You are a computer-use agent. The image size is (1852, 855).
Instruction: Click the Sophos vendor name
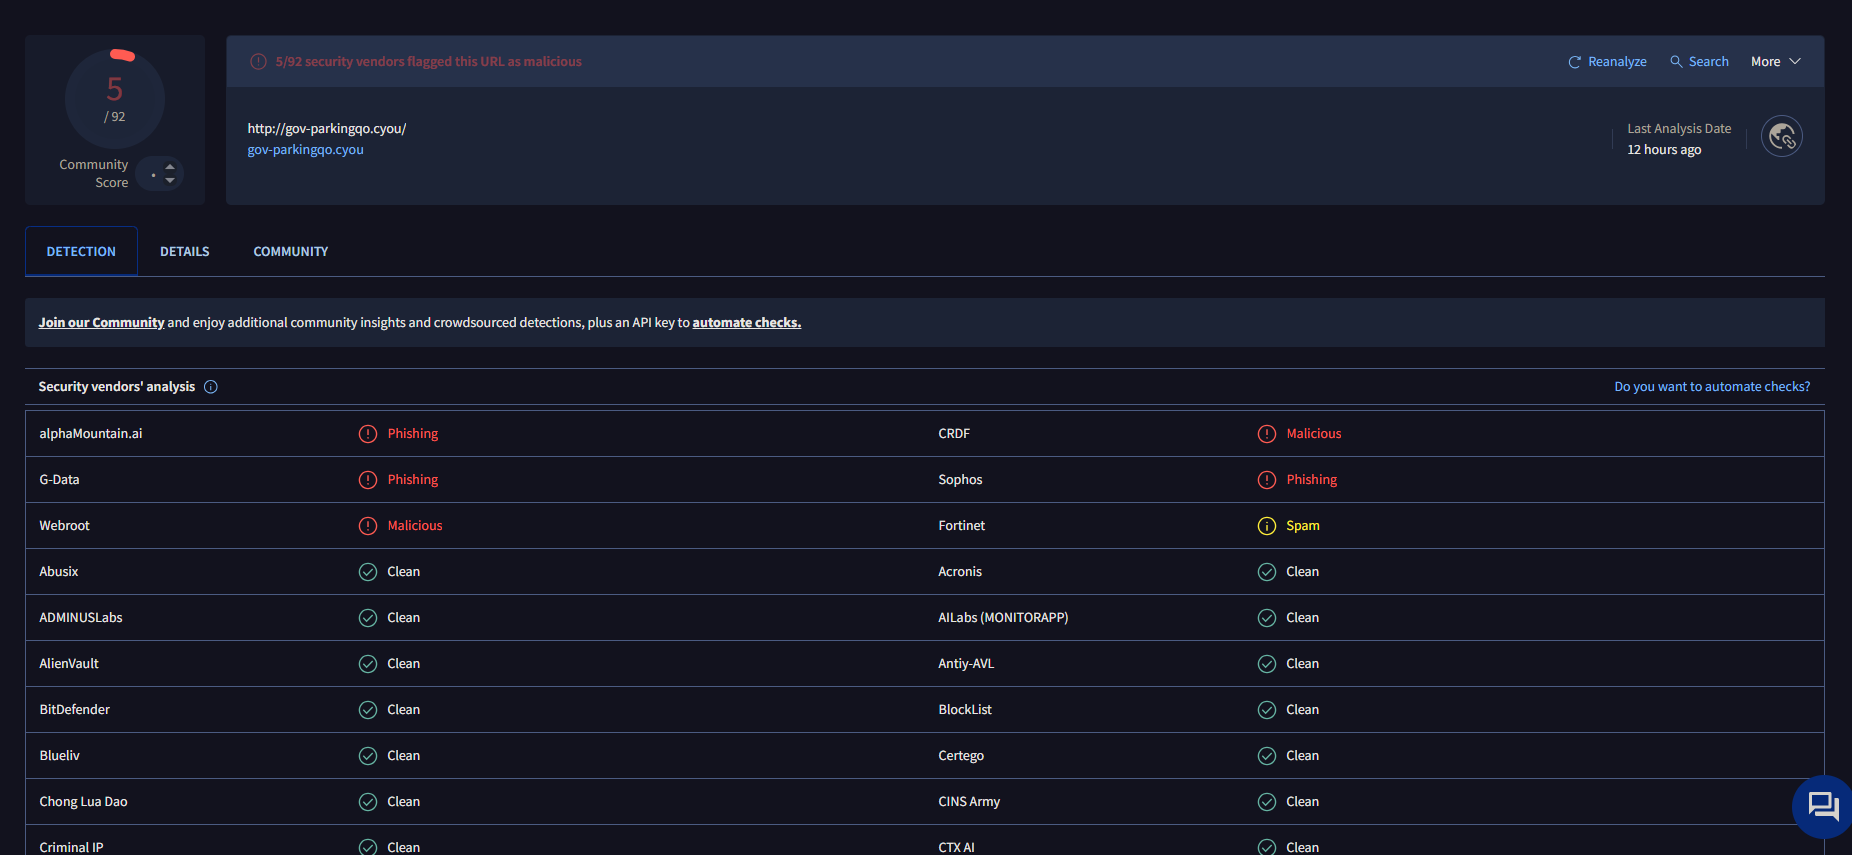960,480
